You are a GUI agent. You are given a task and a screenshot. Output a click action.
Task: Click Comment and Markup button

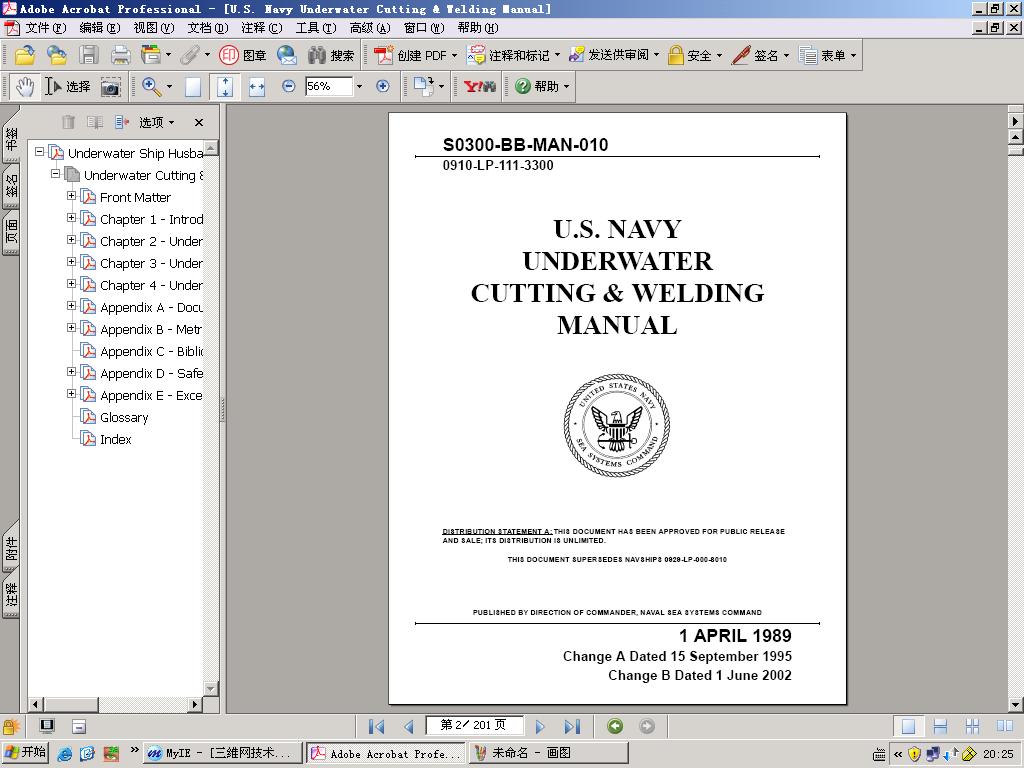point(513,56)
